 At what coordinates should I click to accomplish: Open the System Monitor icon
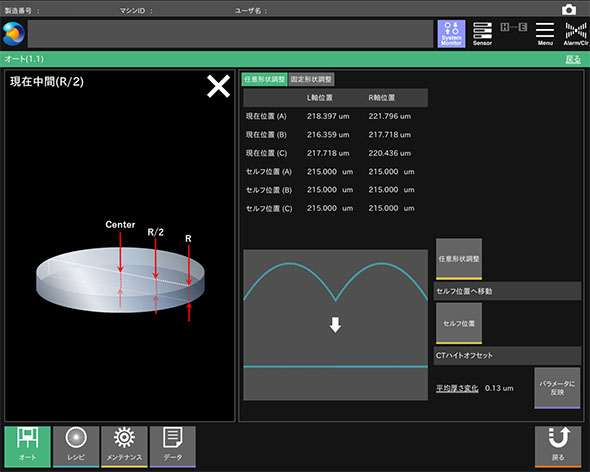click(x=451, y=34)
